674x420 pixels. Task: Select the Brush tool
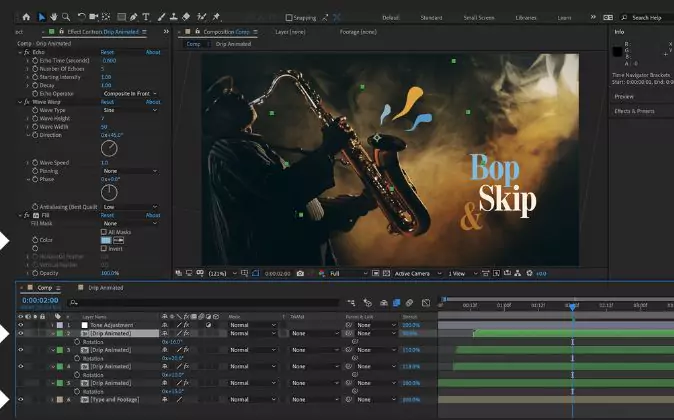161,17
